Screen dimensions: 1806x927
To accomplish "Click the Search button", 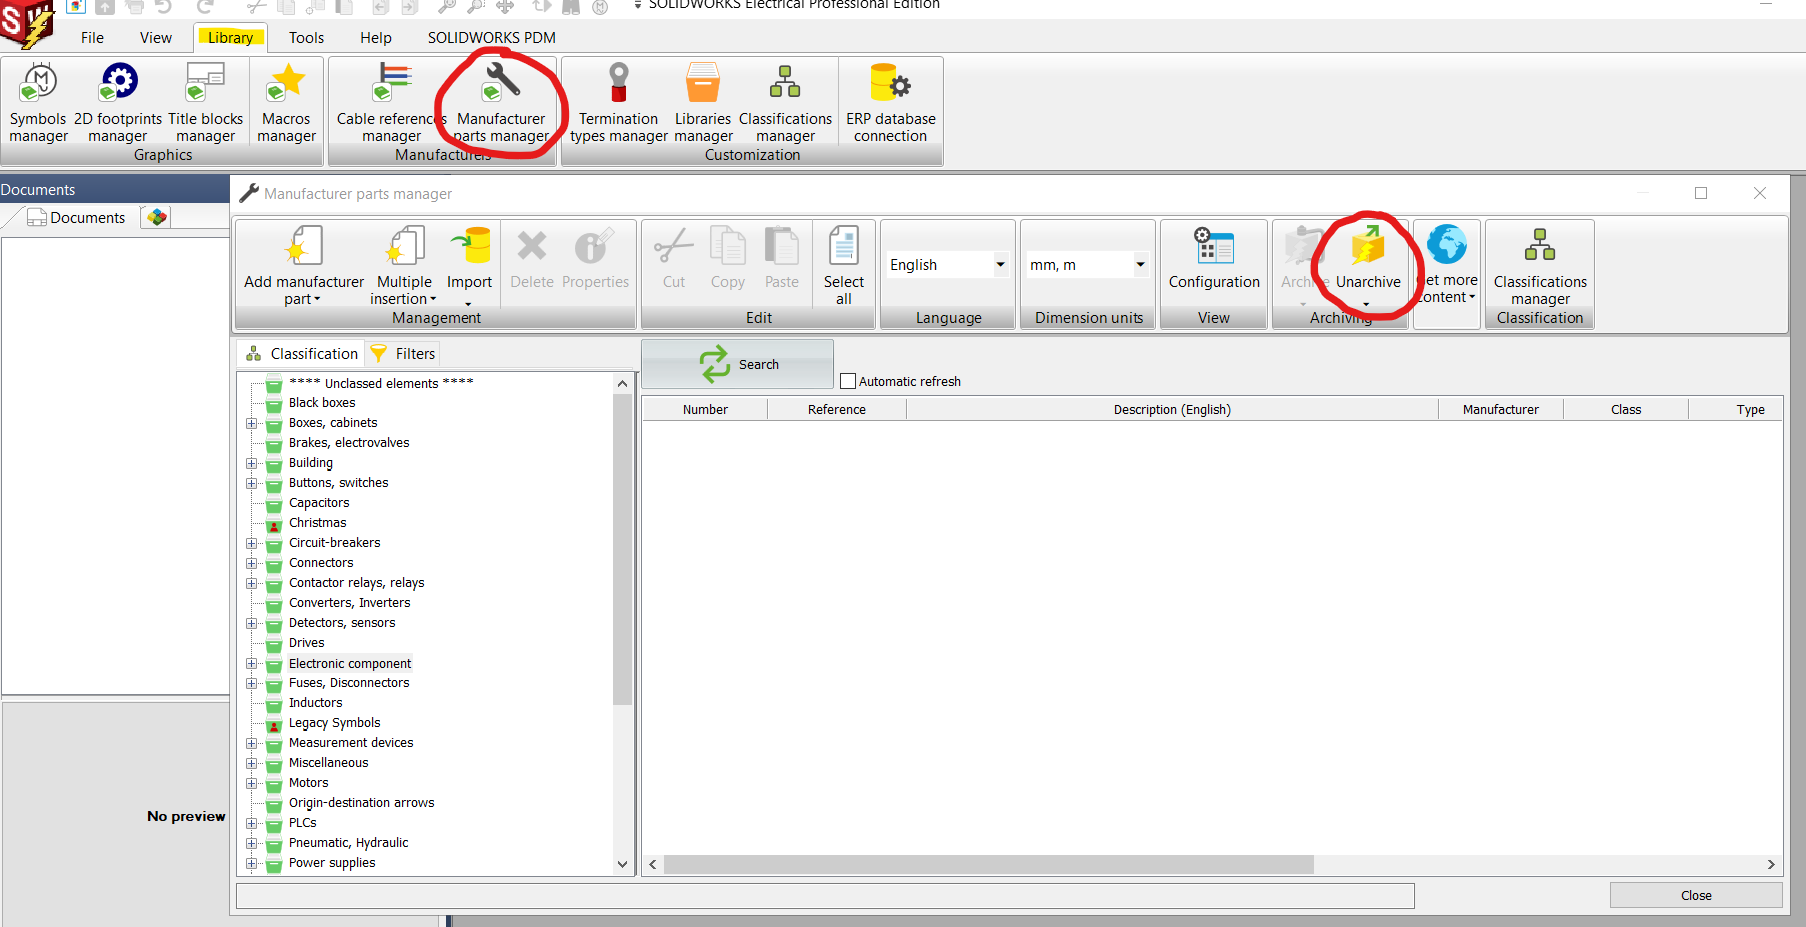I will (x=737, y=364).
